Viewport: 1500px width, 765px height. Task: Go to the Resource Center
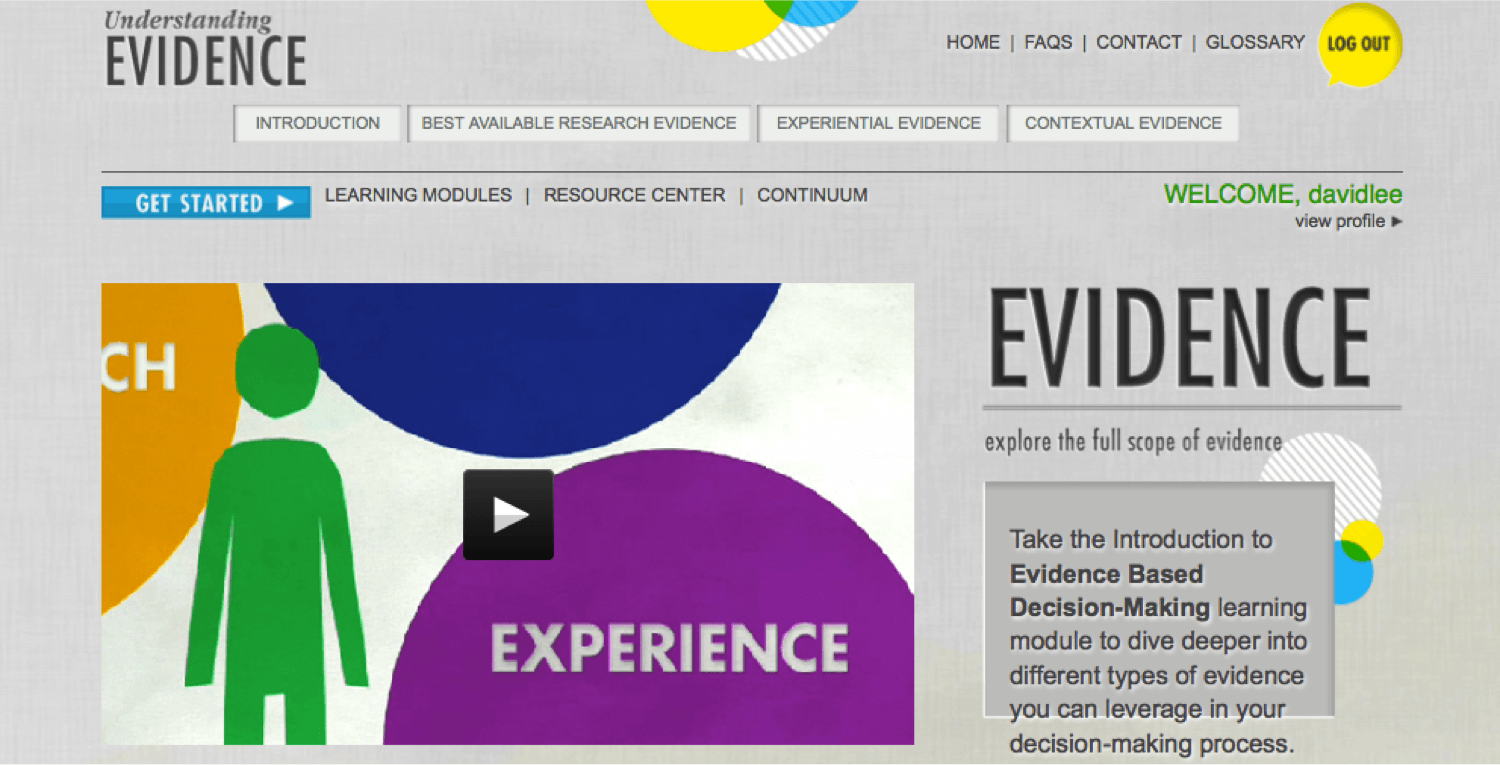[634, 195]
